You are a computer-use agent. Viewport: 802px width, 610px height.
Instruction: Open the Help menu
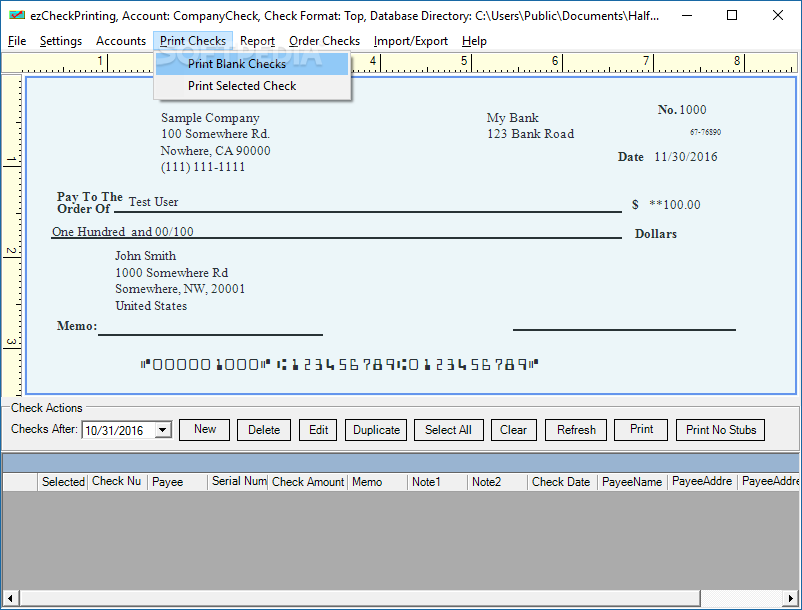click(474, 41)
